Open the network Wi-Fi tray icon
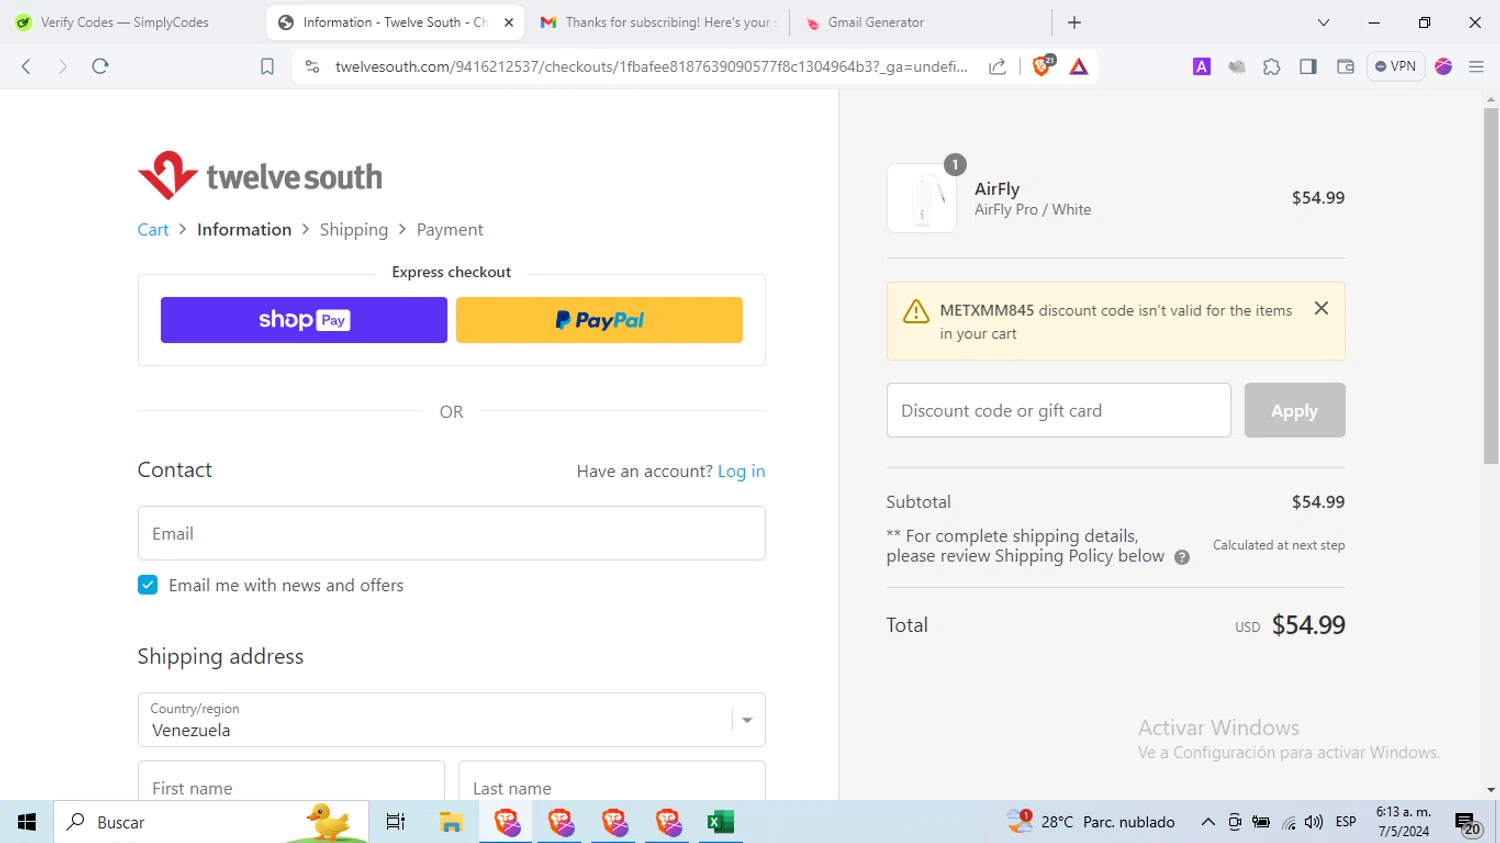 click(x=1288, y=822)
